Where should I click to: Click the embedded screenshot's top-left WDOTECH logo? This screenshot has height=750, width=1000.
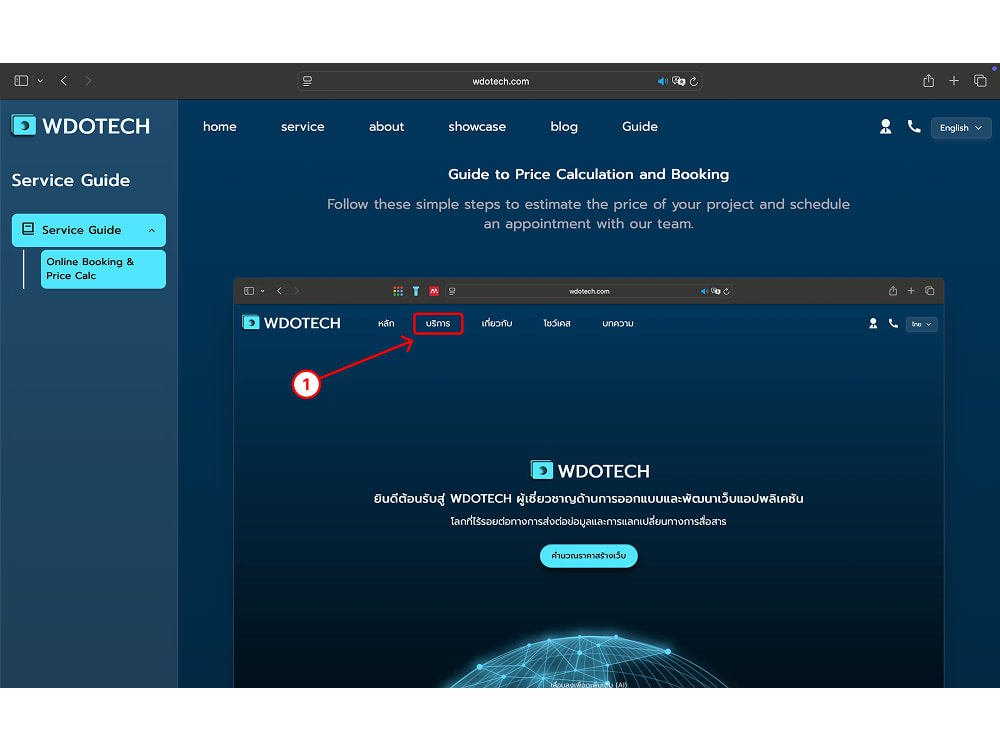[291, 323]
